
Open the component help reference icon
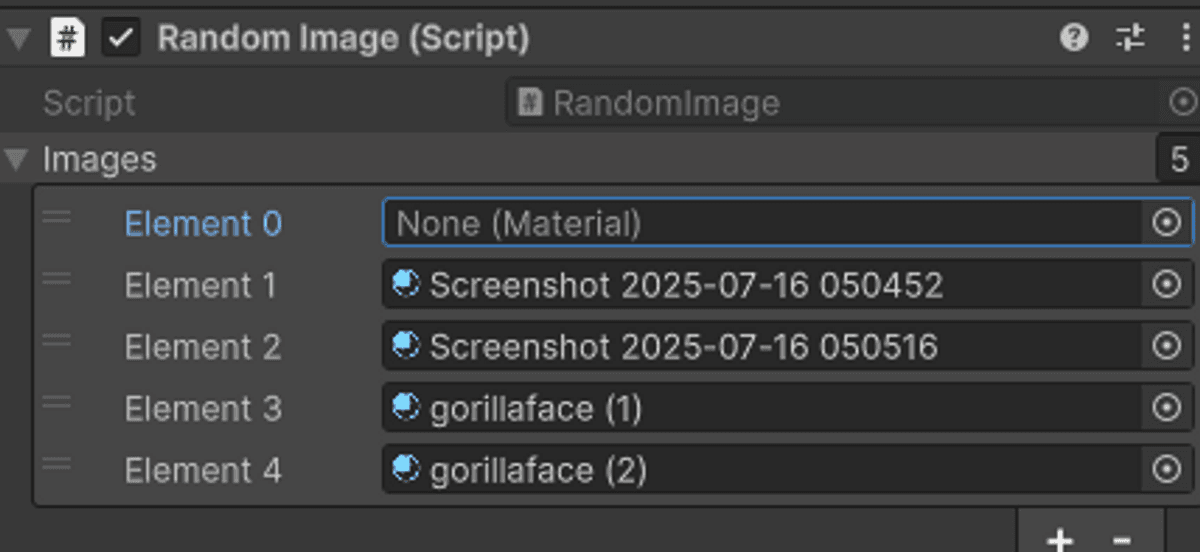pyautogui.click(x=1074, y=39)
